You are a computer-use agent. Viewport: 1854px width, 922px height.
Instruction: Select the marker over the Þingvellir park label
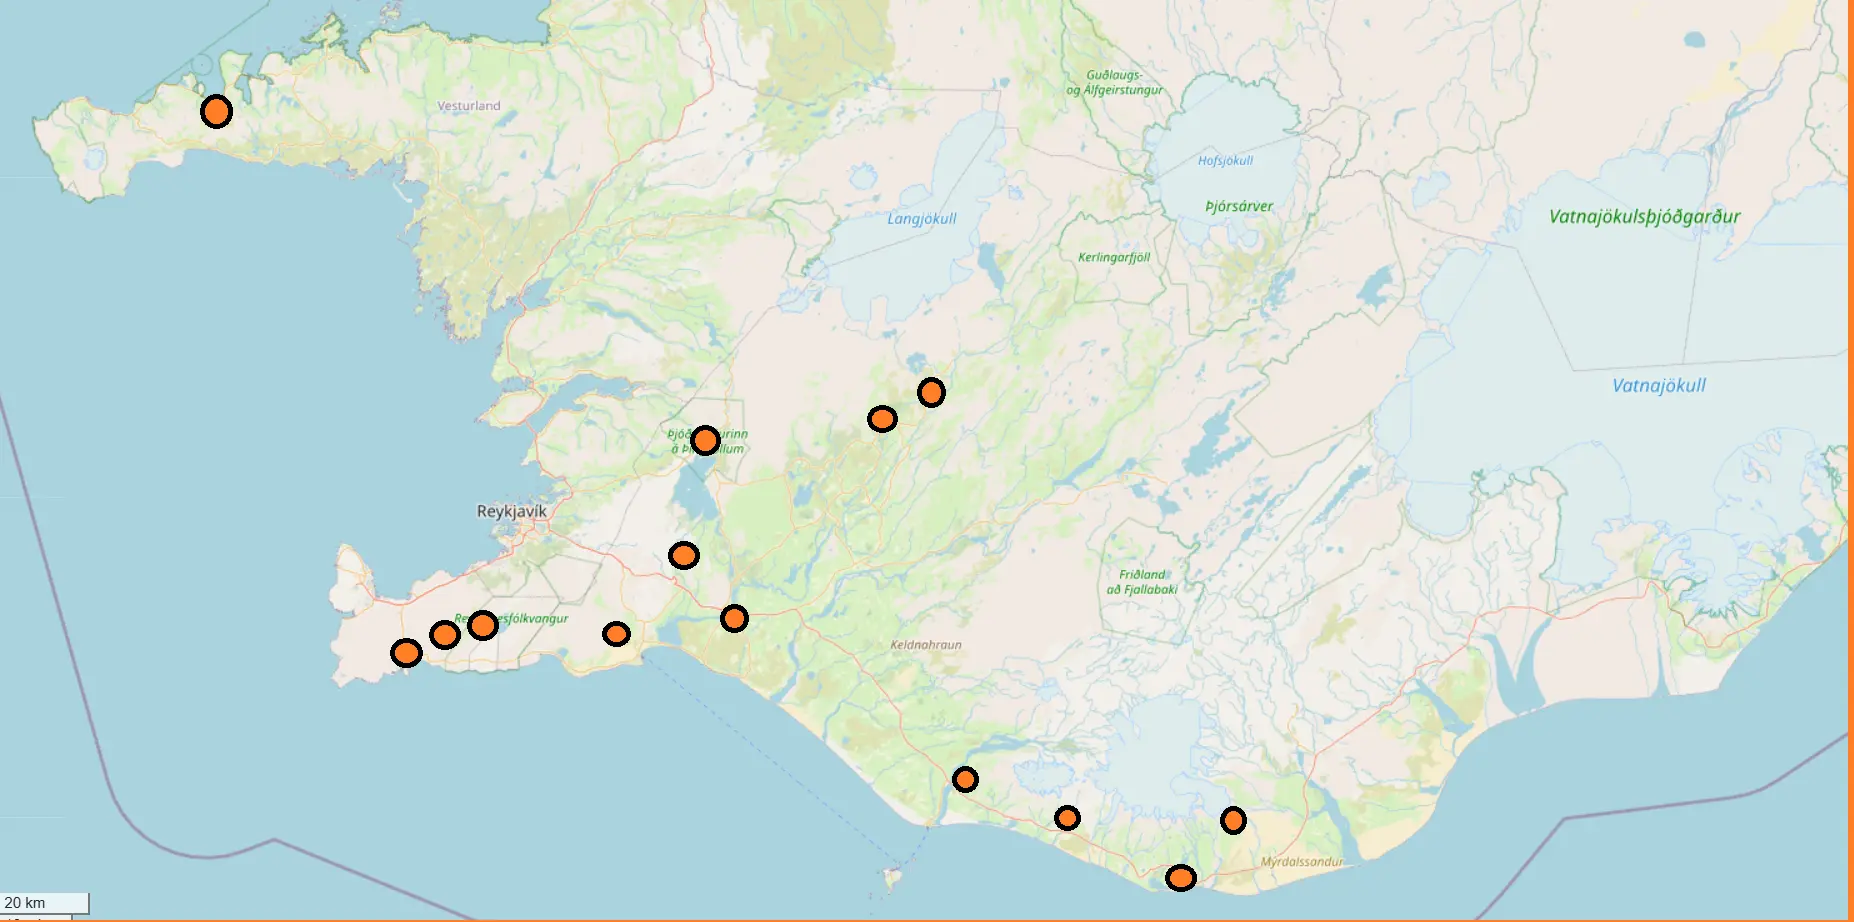(705, 440)
